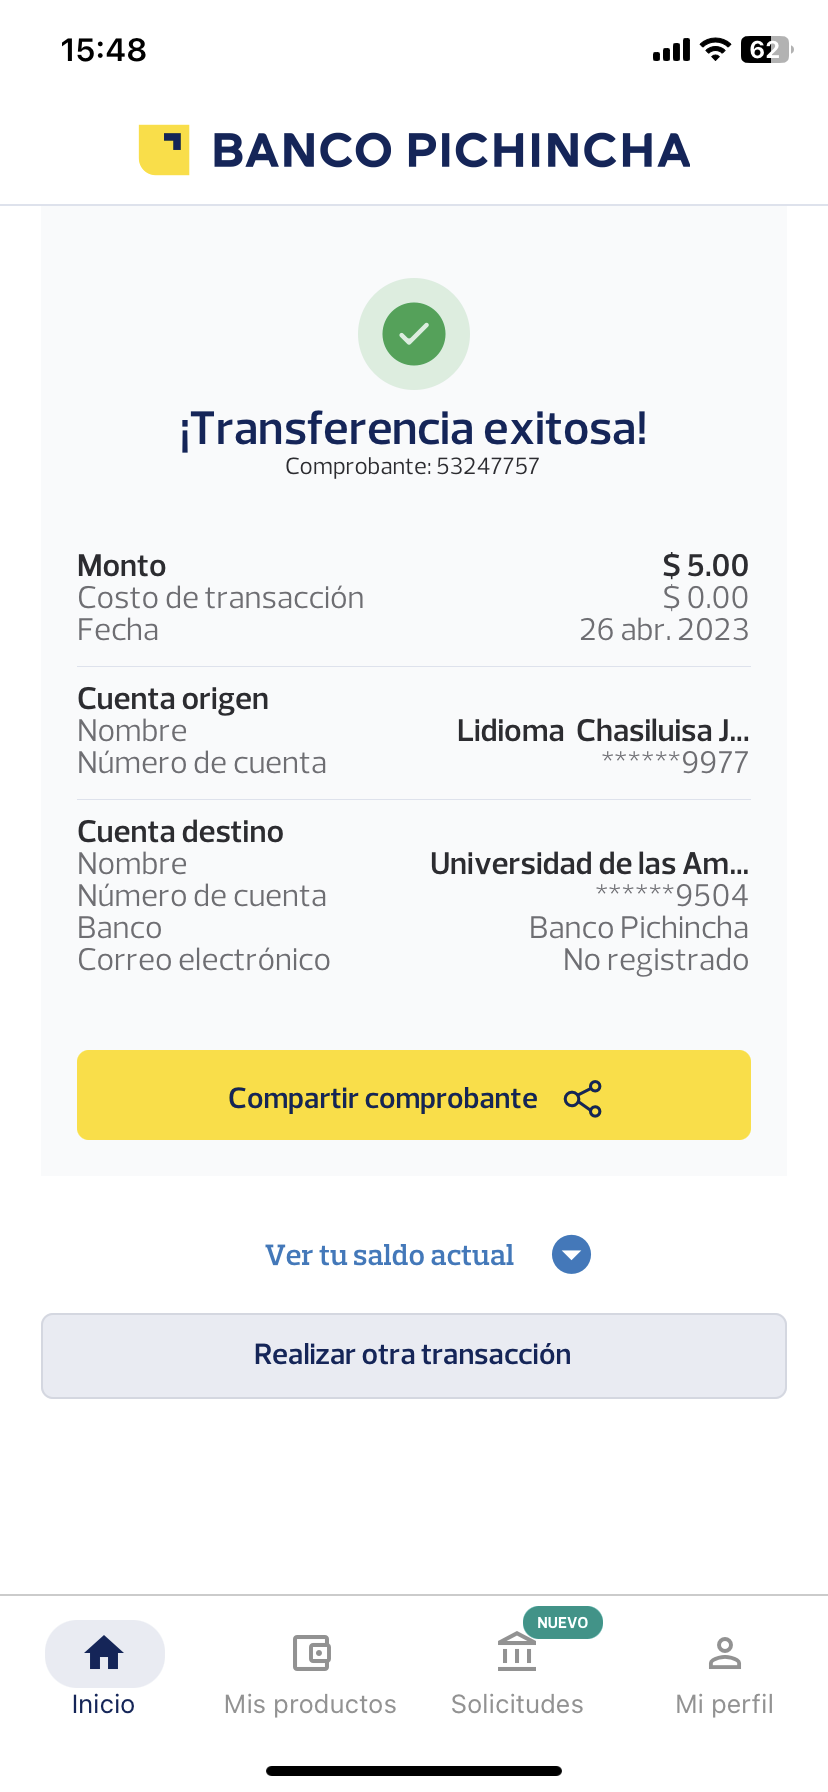Tap the bank building Solicitudes icon
828x1792 pixels.
click(517, 1652)
